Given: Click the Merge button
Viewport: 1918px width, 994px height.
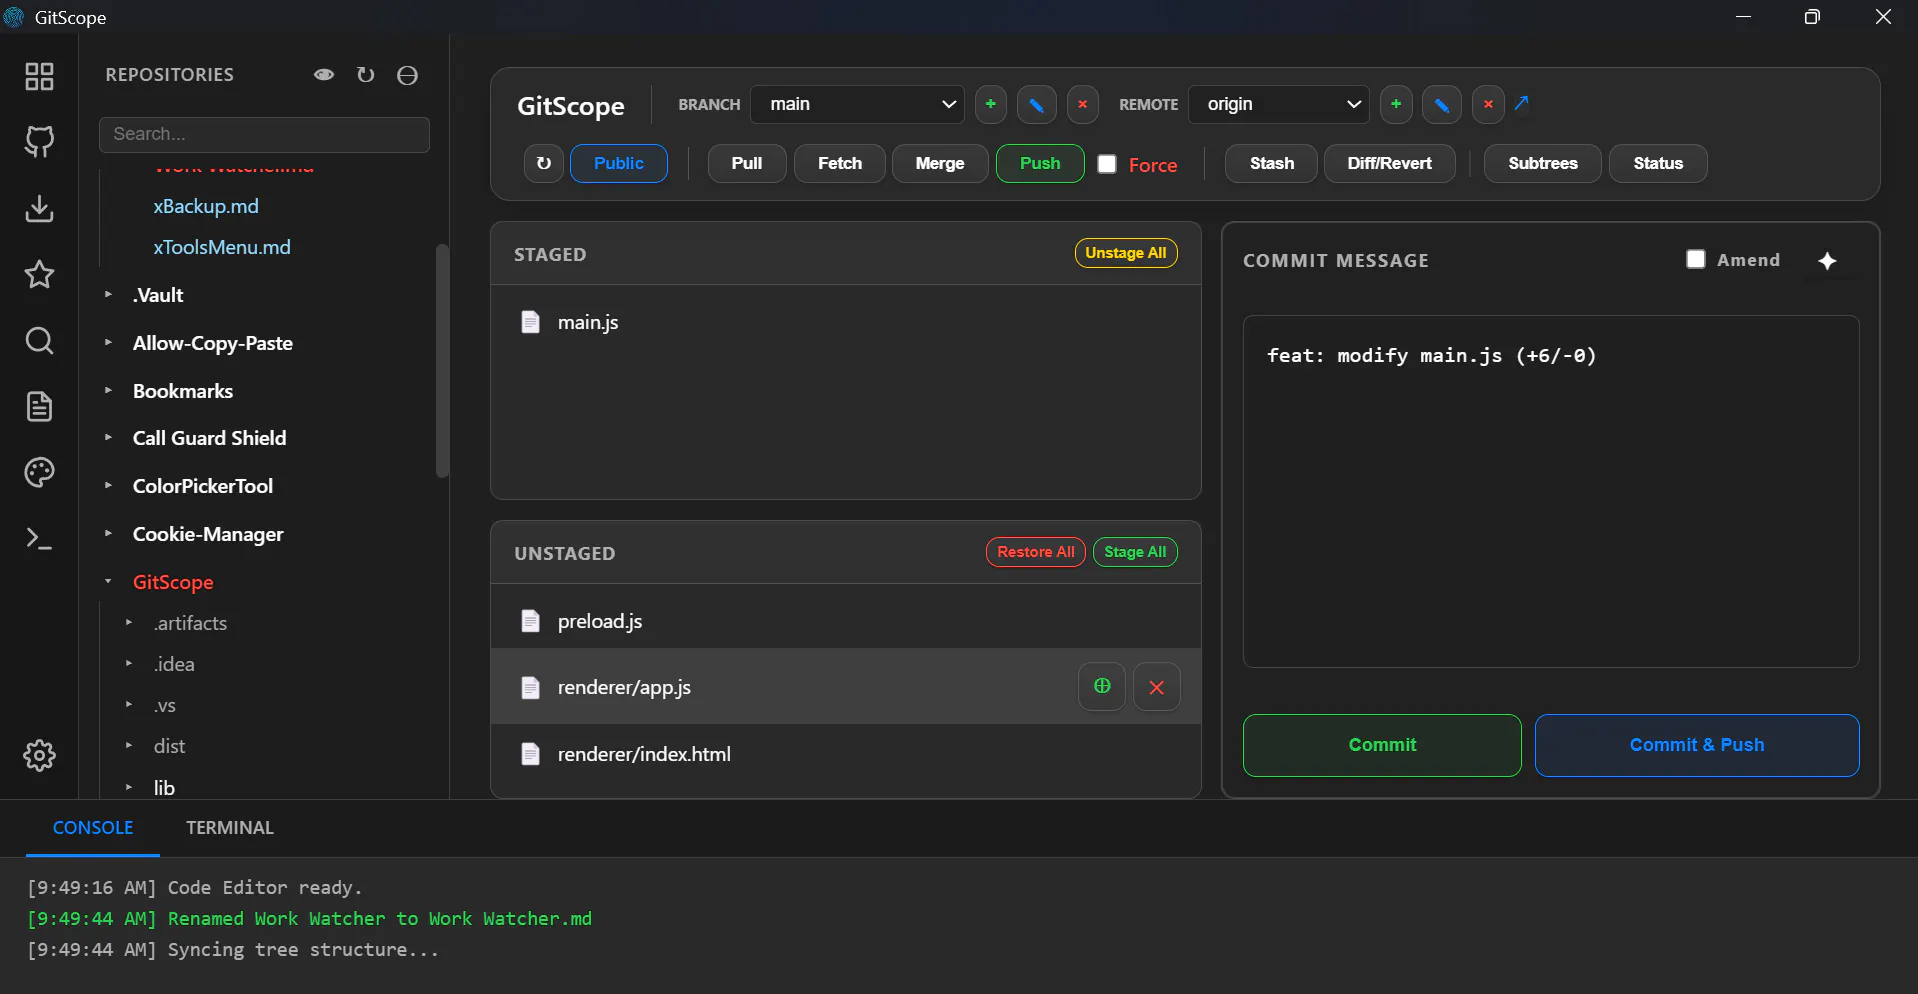Looking at the screenshot, I should [939, 163].
